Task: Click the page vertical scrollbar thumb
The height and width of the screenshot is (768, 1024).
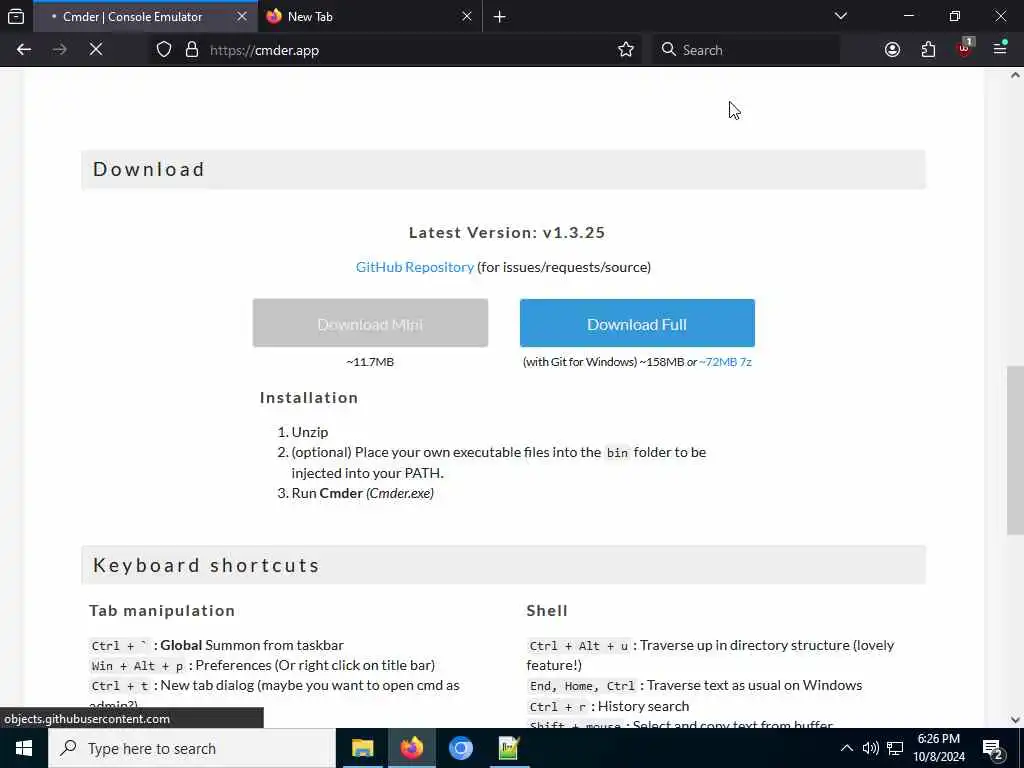Action: point(1015,451)
